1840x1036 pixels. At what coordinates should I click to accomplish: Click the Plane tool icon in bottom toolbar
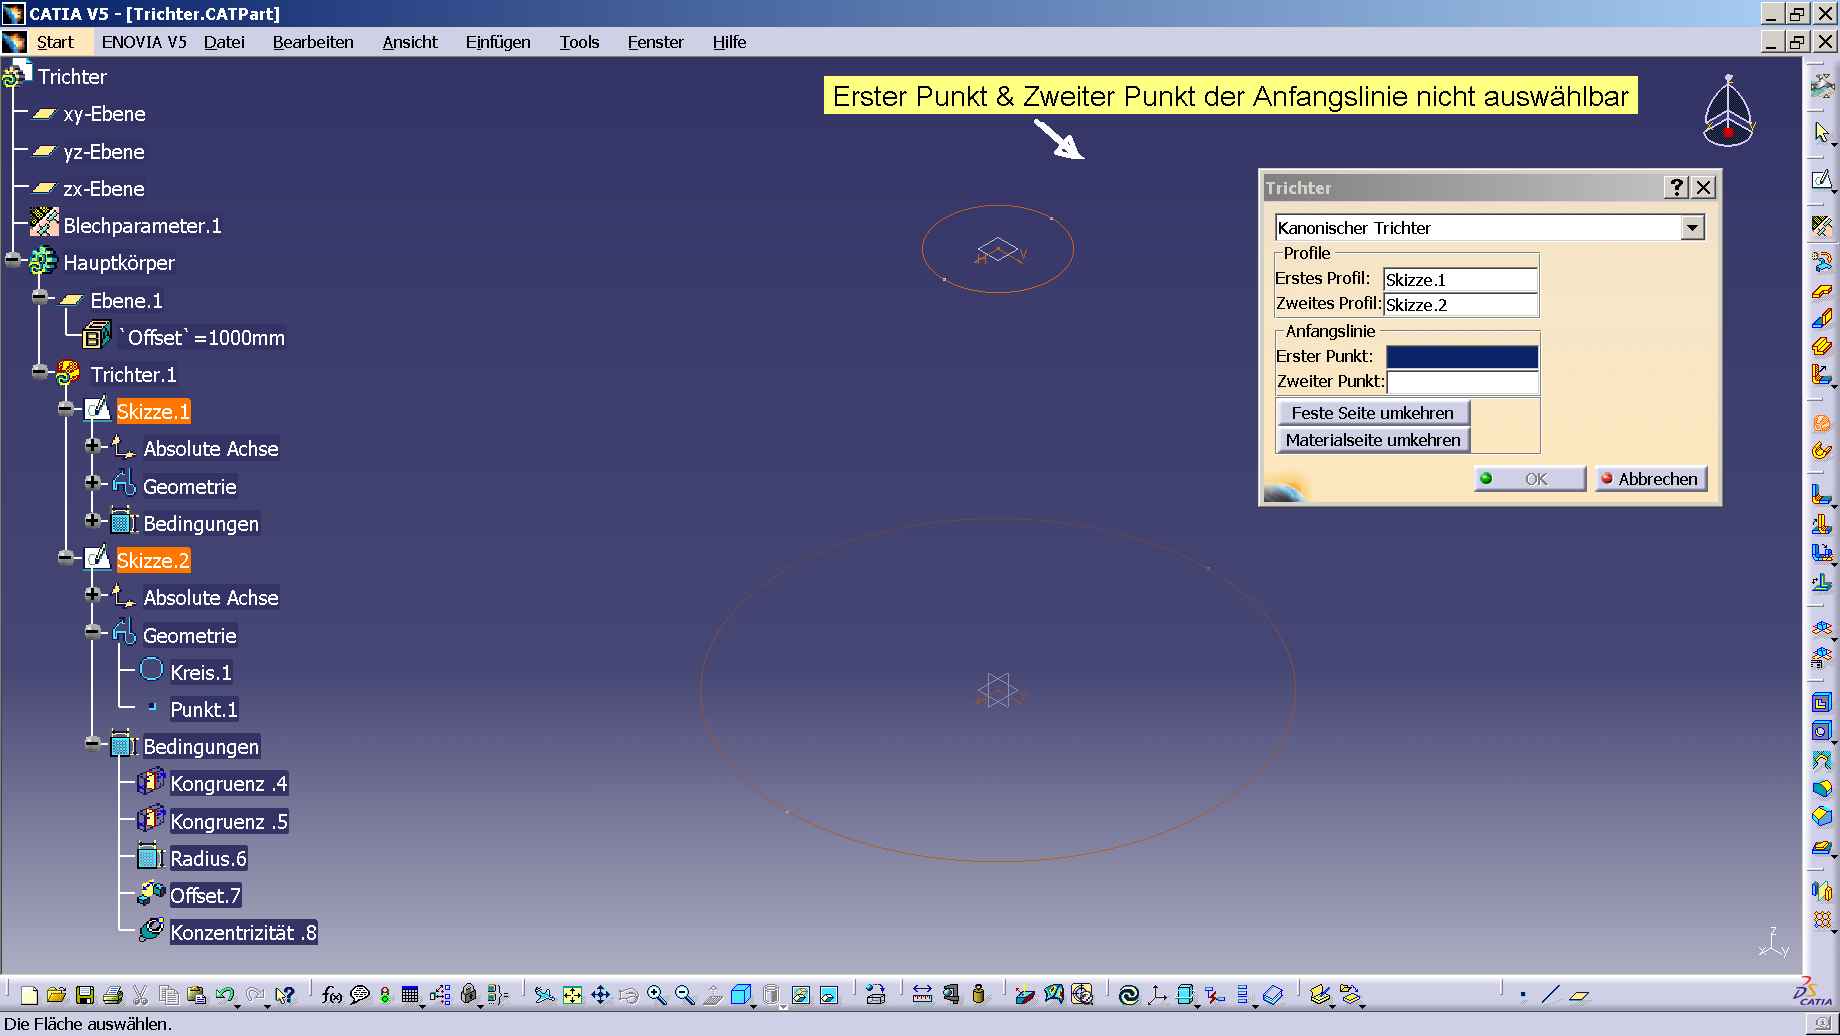(x=1579, y=995)
